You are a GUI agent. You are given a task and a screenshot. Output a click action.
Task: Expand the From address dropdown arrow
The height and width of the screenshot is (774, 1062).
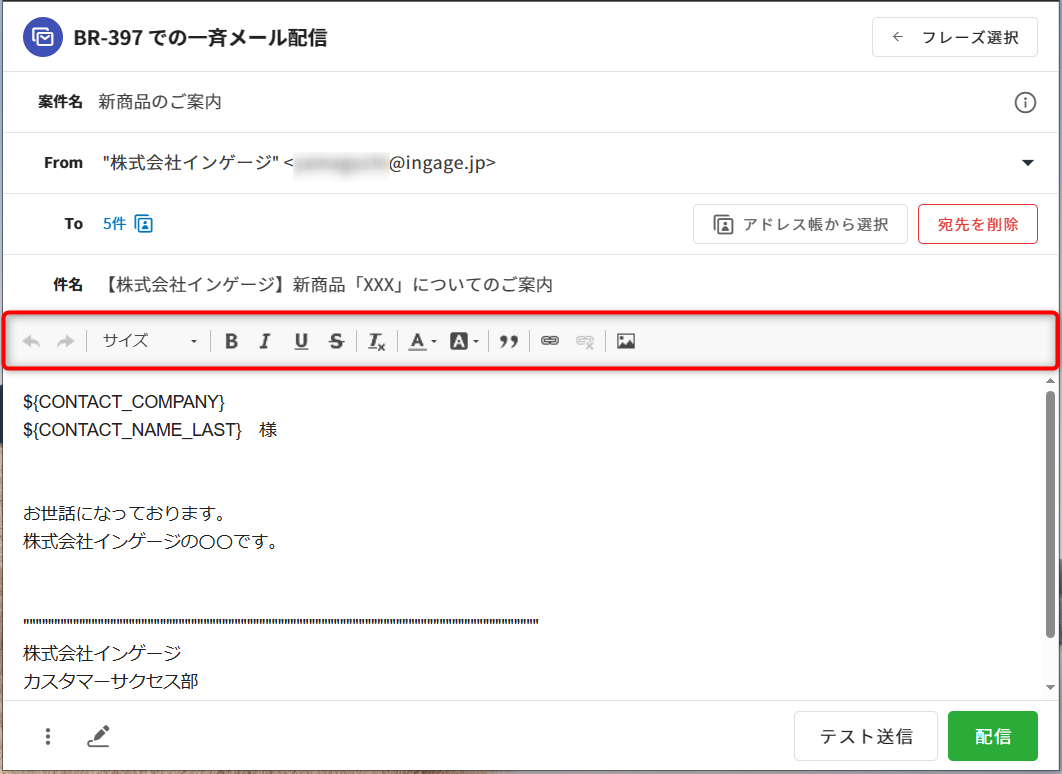point(1027,163)
